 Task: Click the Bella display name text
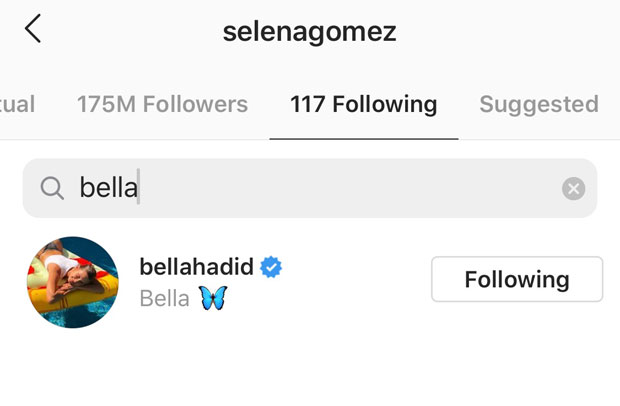(x=164, y=298)
